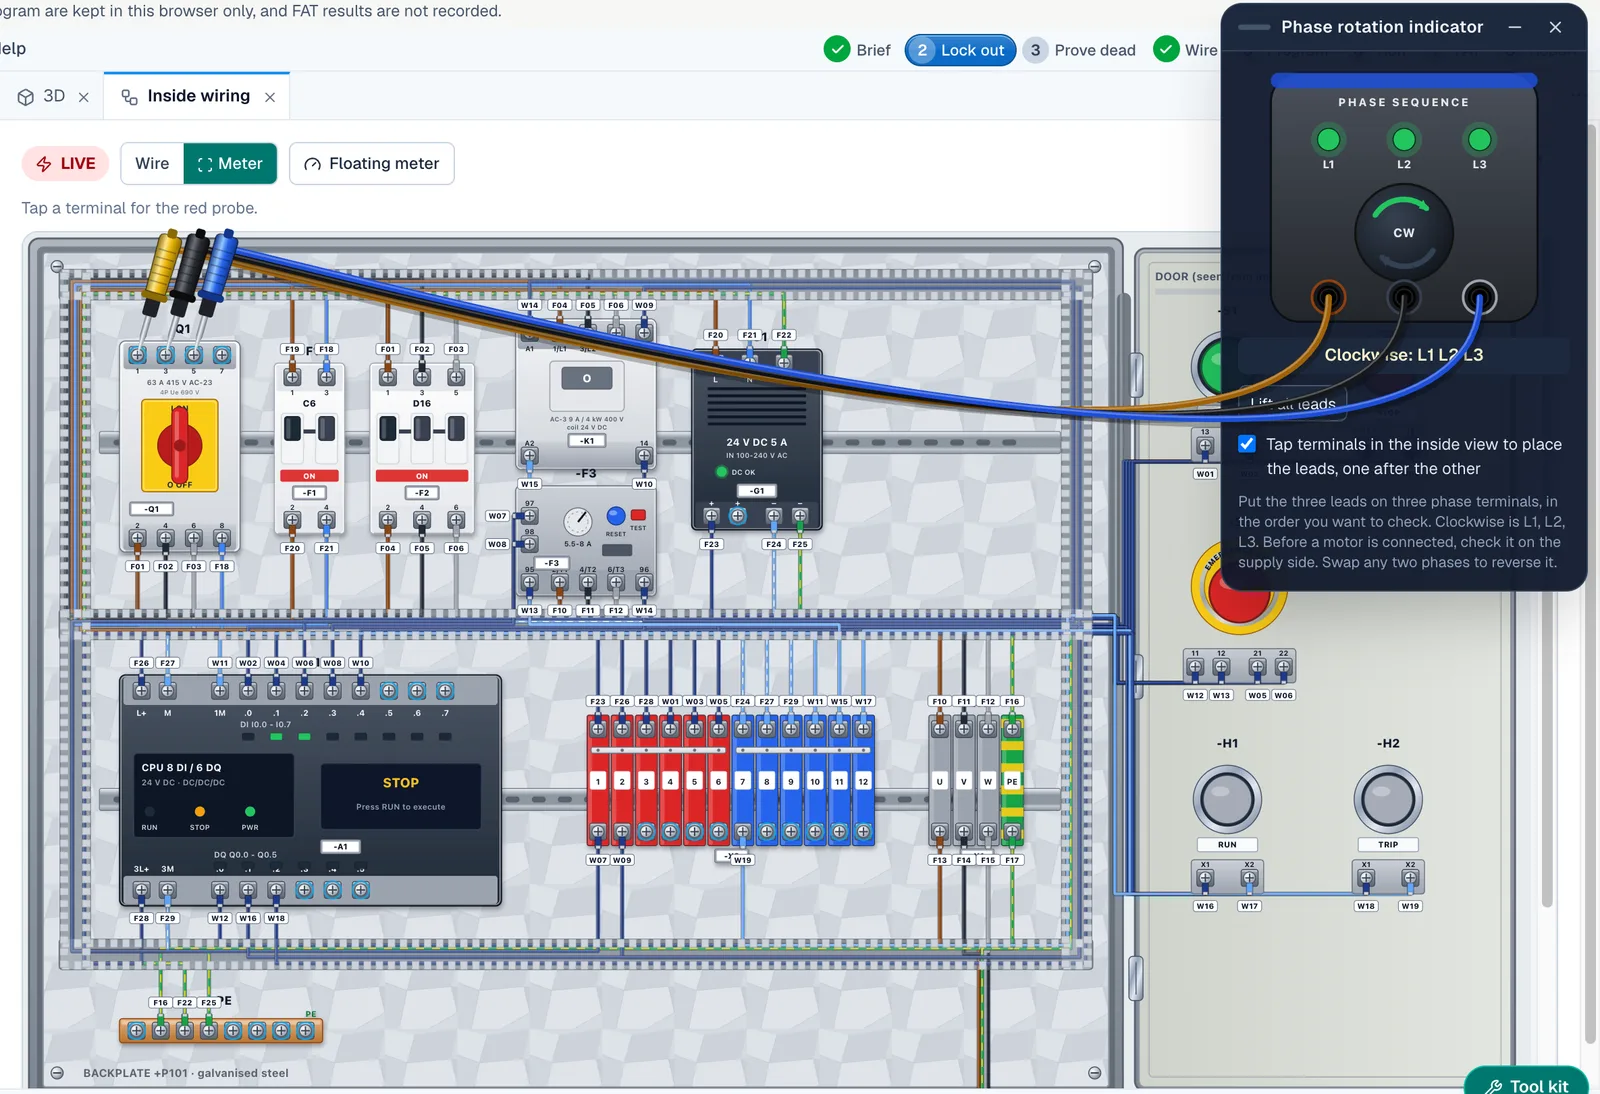Tap terminal 1 on red terminal block
Image resolution: width=1600 pixels, height=1094 pixels.
[x=598, y=781]
